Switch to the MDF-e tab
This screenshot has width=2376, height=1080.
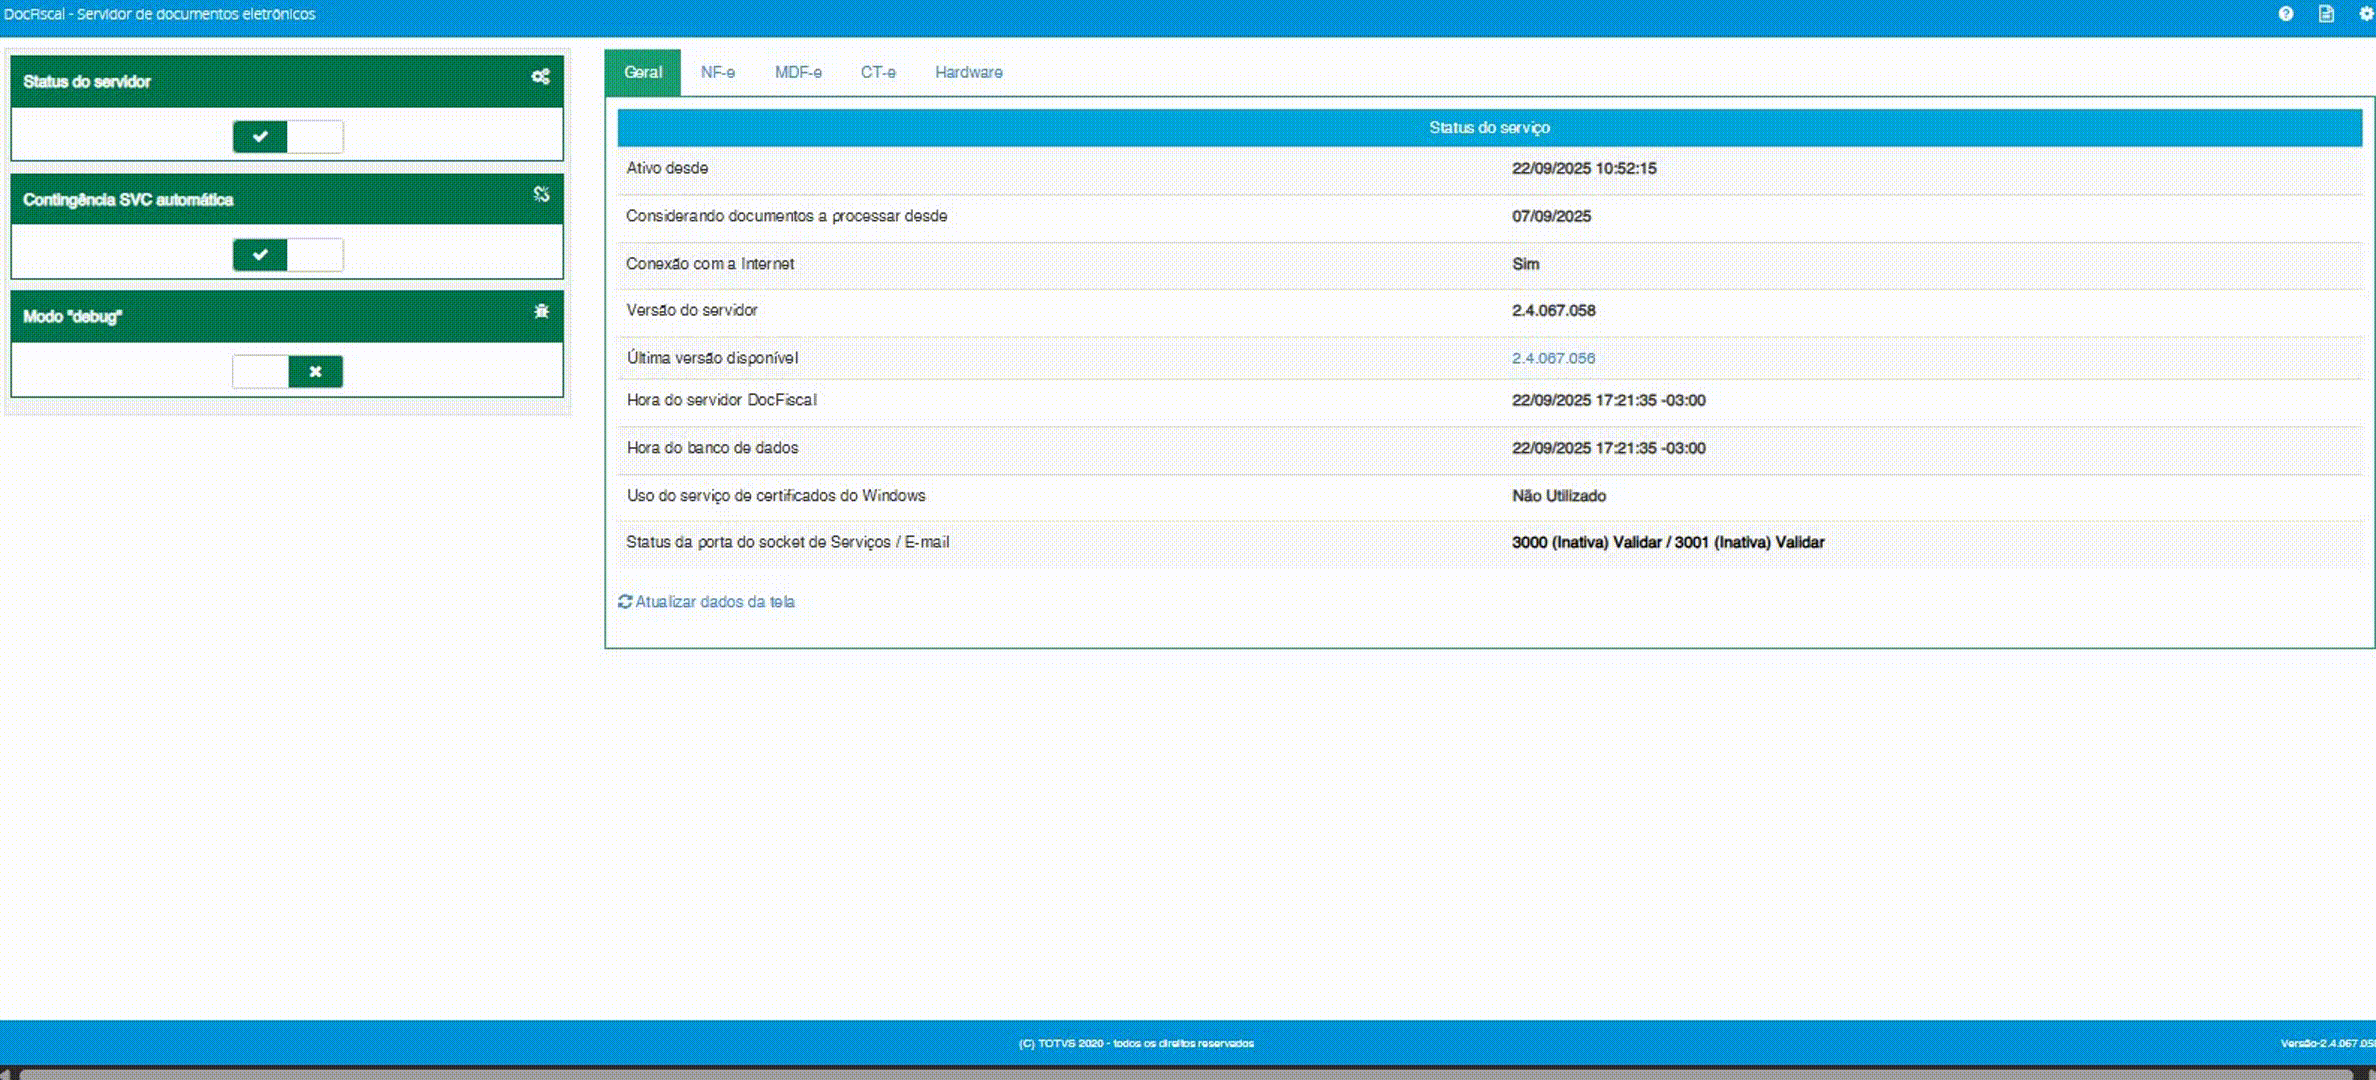click(798, 72)
